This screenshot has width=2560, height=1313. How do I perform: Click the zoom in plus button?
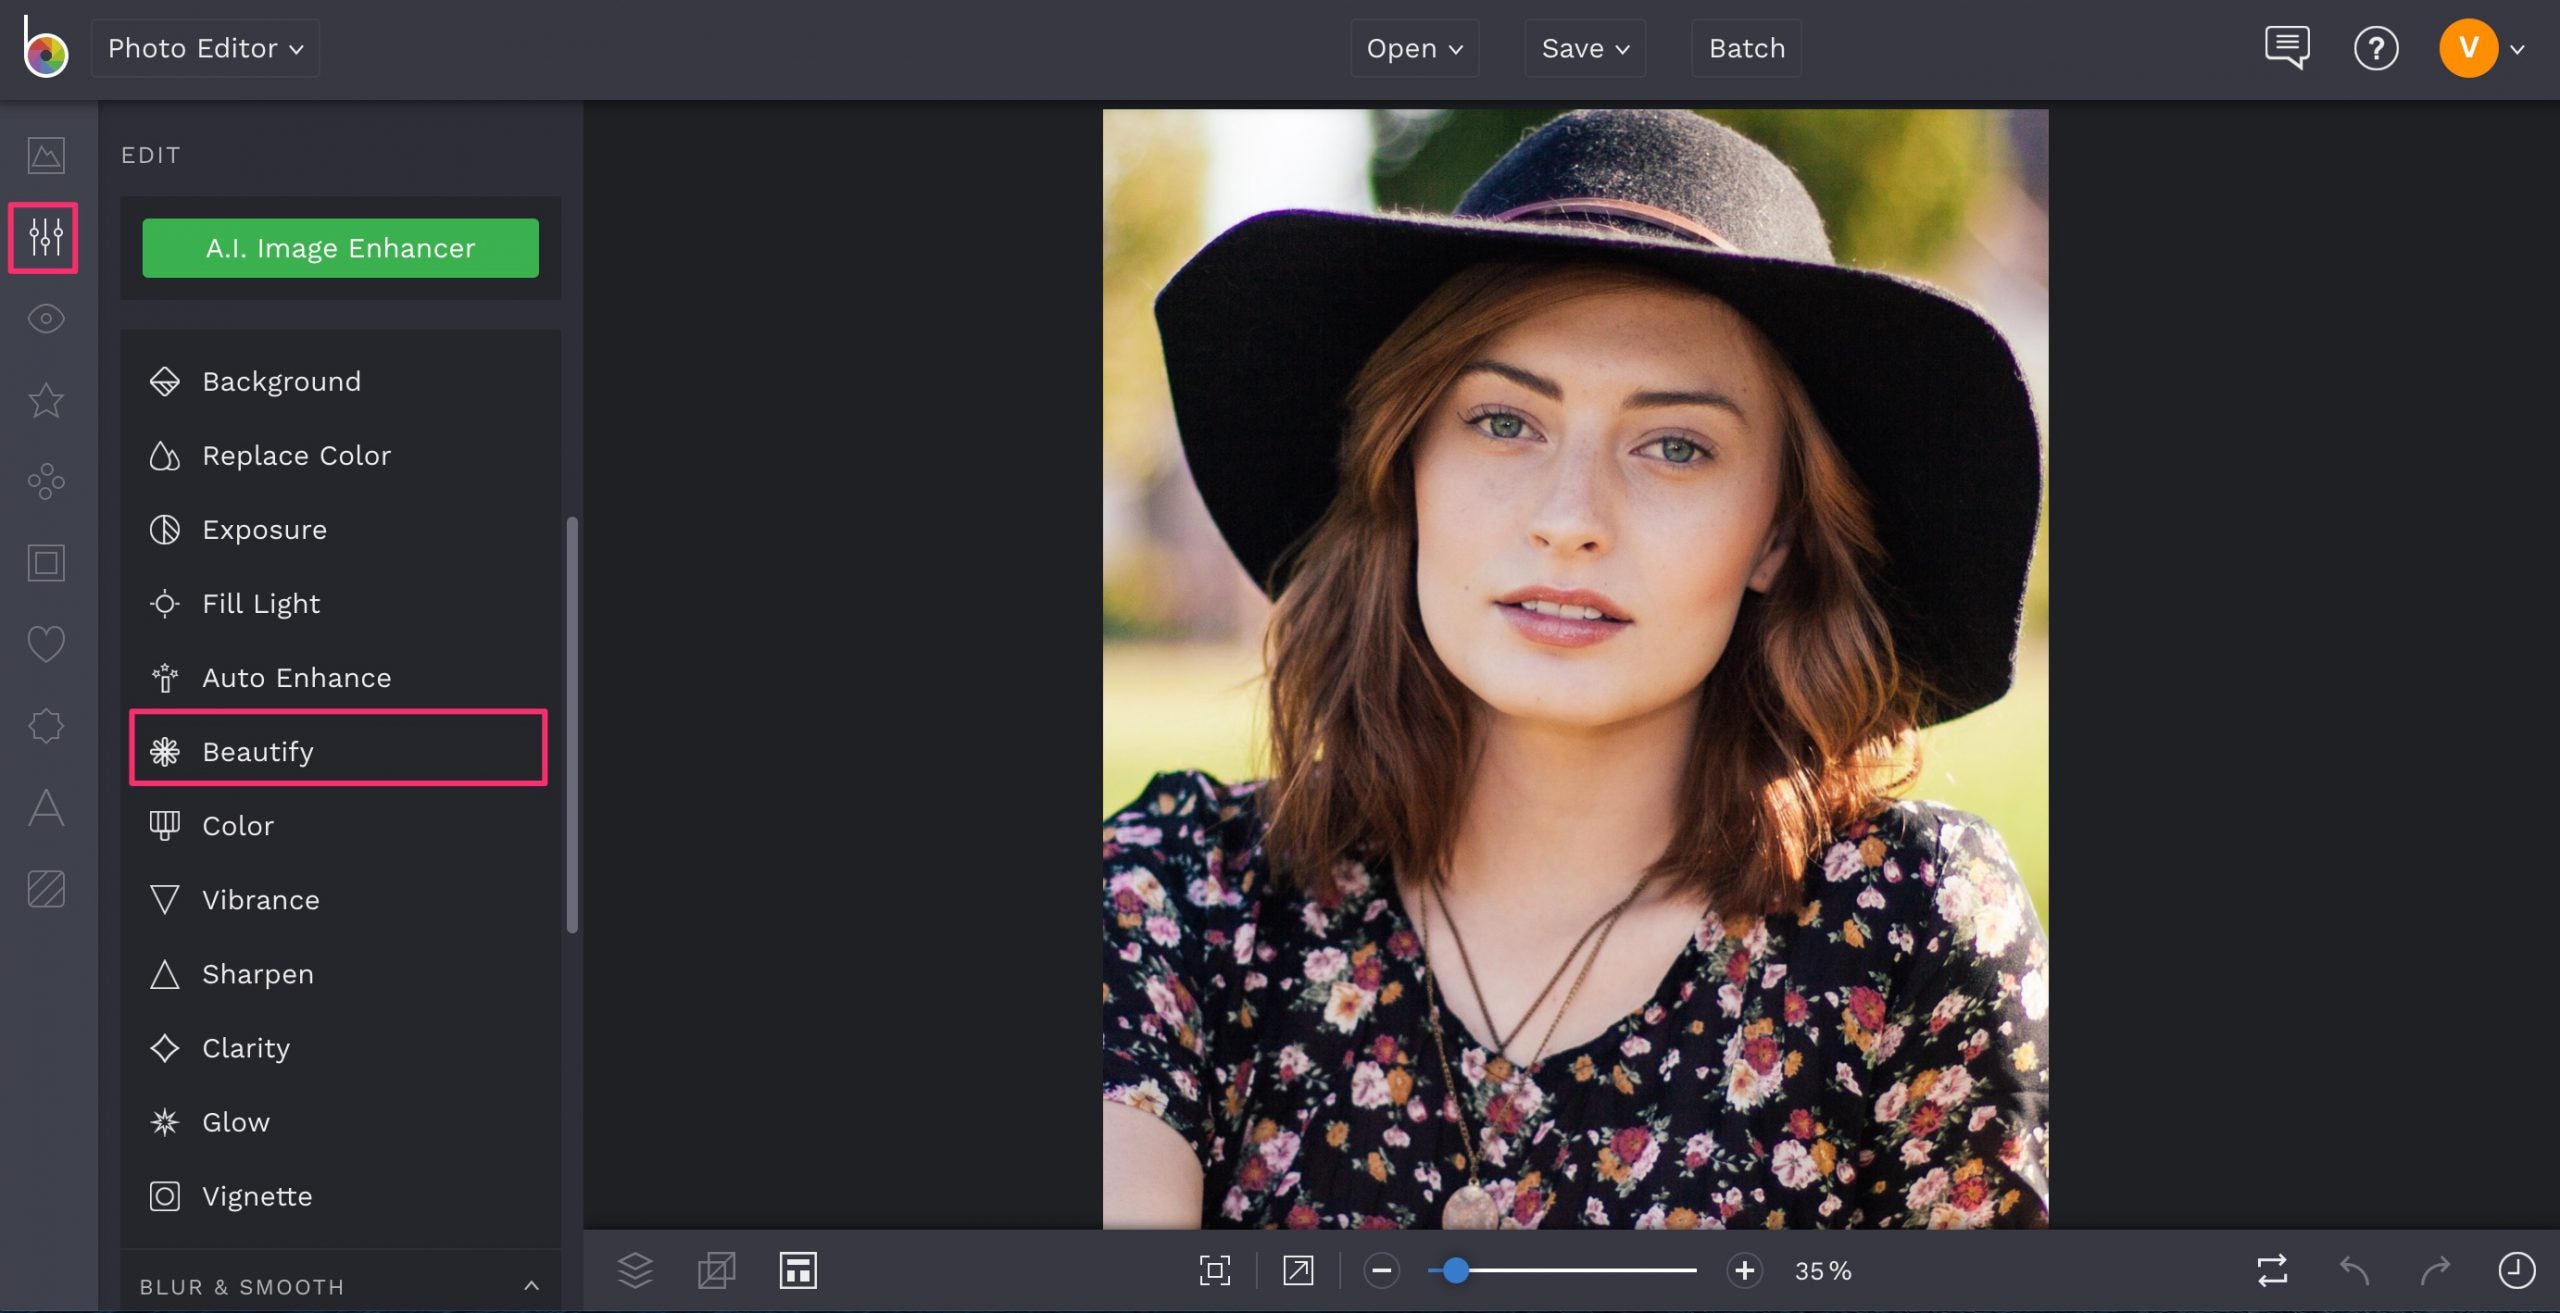point(1744,1270)
